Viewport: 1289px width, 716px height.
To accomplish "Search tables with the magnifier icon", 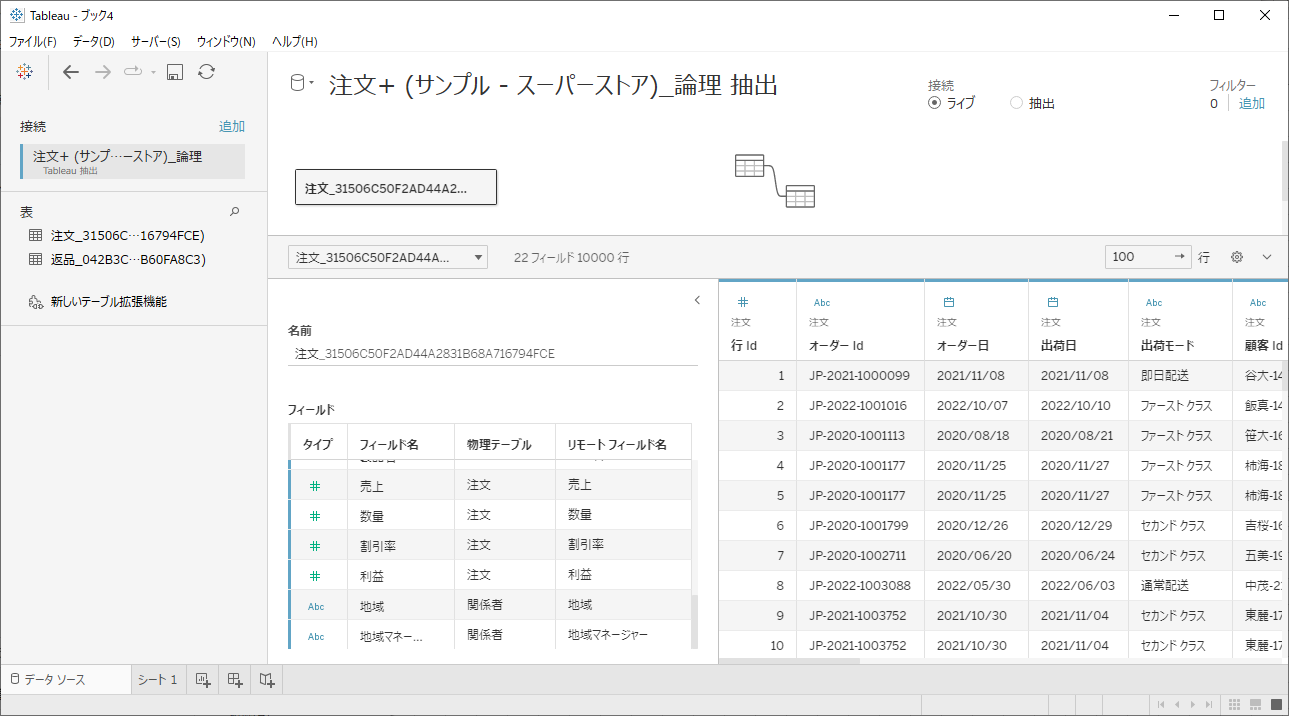I will click(235, 212).
